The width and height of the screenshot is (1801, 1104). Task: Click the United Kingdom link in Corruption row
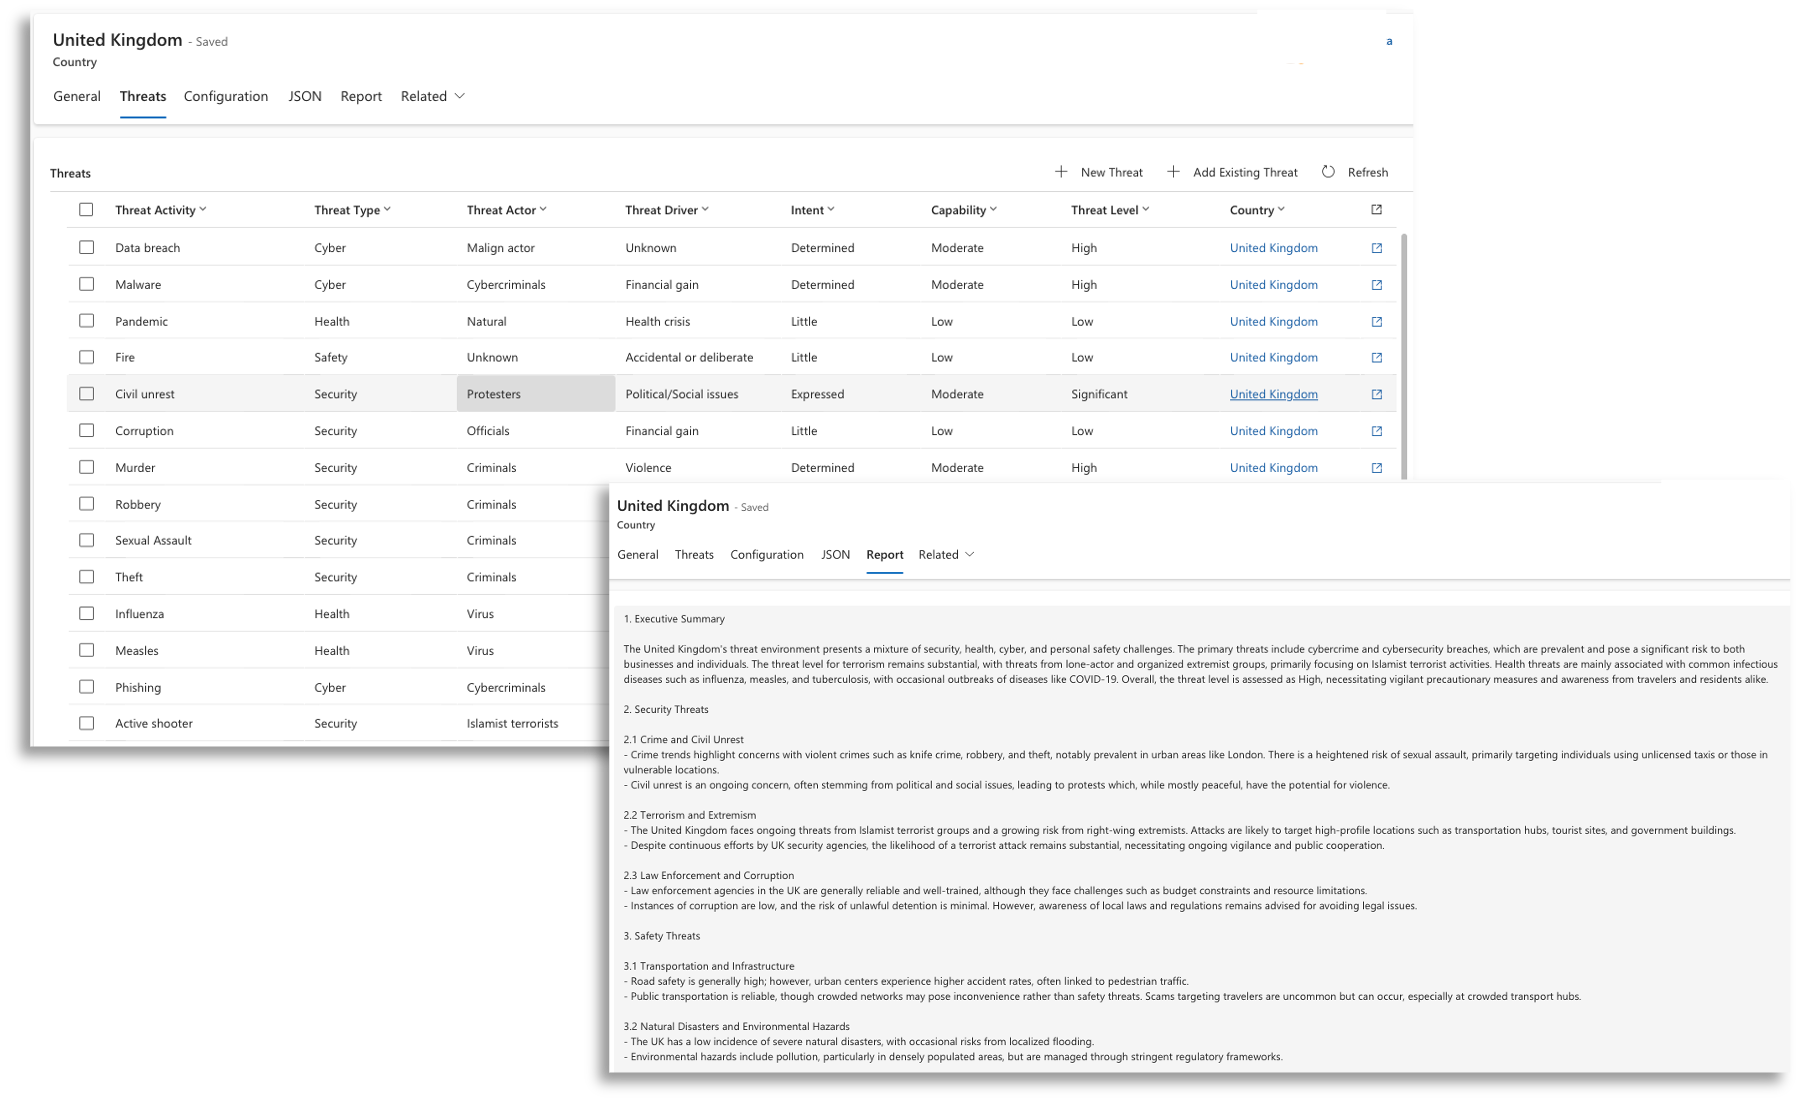[x=1273, y=431]
